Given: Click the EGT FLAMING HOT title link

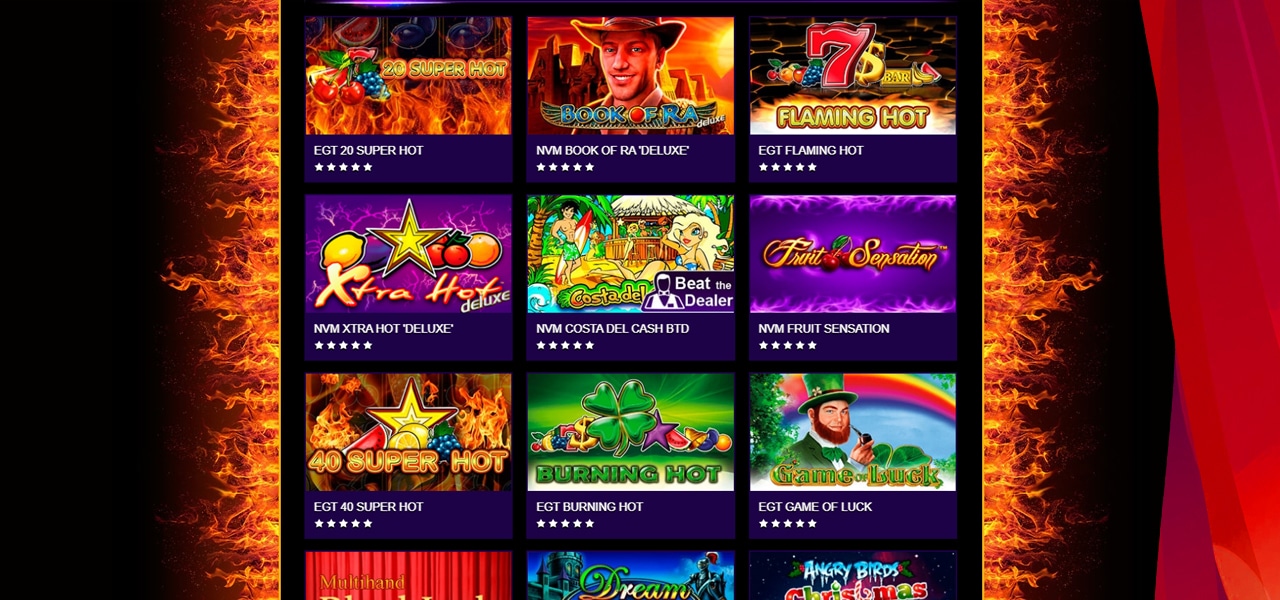Looking at the screenshot, I should pos(811,150).
